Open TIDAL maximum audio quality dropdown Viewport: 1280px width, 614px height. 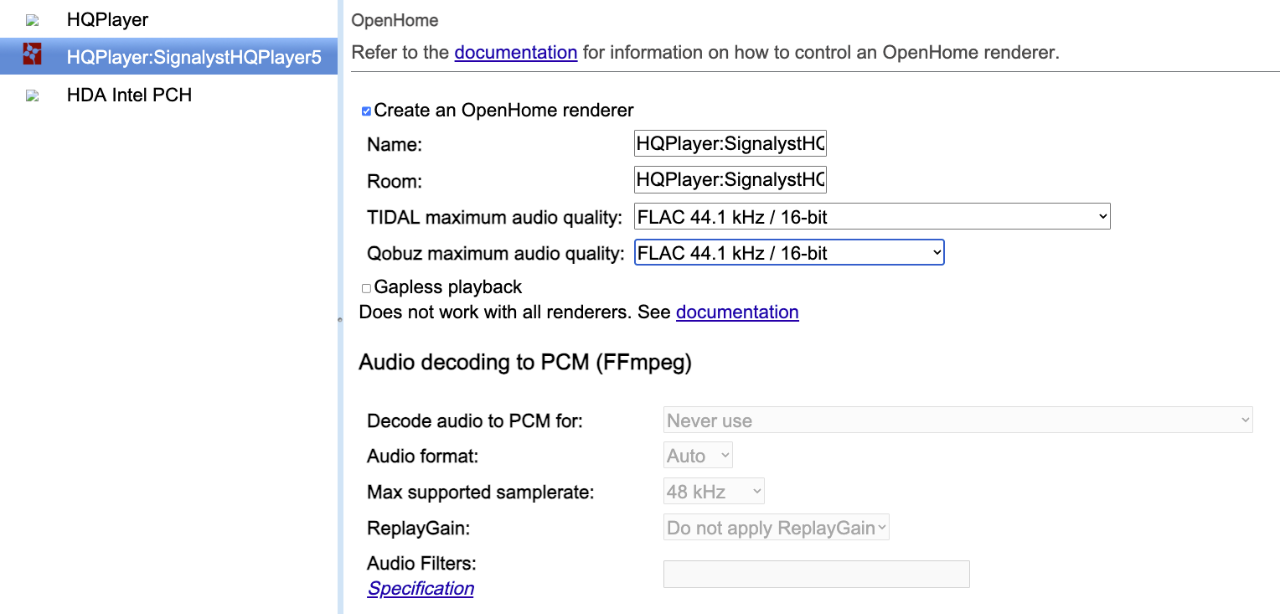872,216
